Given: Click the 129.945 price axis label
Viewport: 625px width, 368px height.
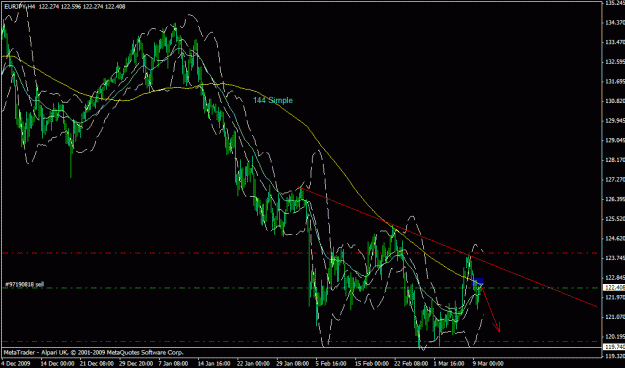Looking at the screenshot, I should (614, 121).
